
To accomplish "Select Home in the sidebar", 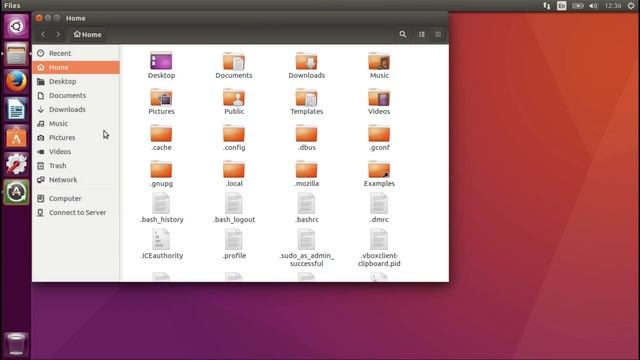I will [76, 67].
